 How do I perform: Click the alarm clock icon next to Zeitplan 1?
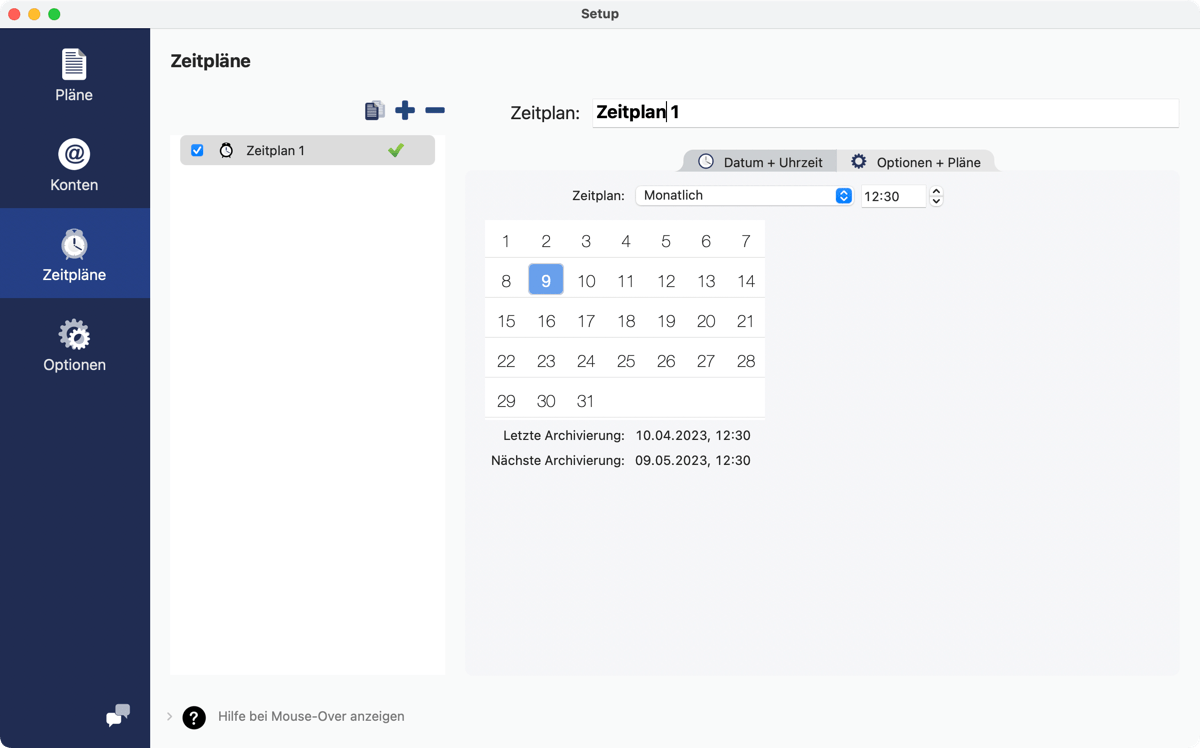tap(227, 149)
